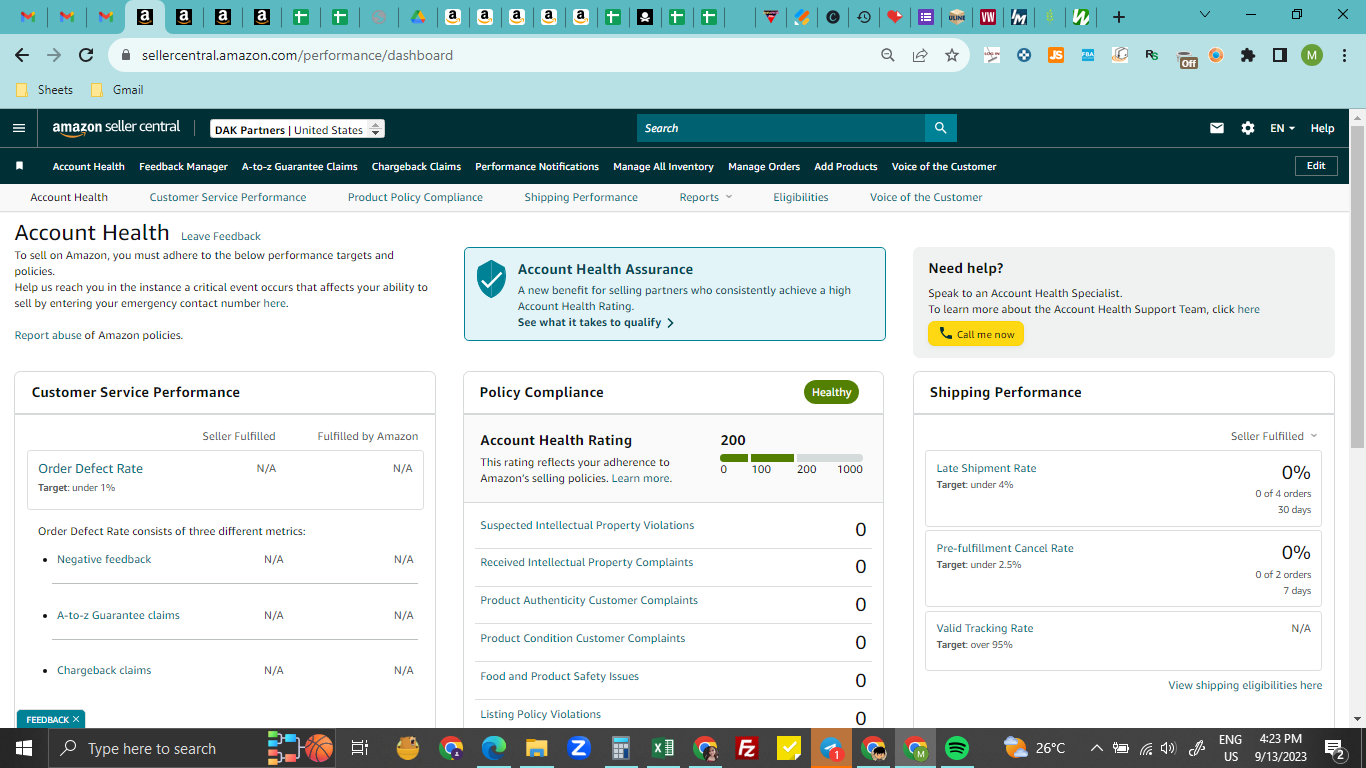Open the mail messages icon
Viewport: 1366px width, 768px height.
pyautogui.click(x=1217, y=128)
